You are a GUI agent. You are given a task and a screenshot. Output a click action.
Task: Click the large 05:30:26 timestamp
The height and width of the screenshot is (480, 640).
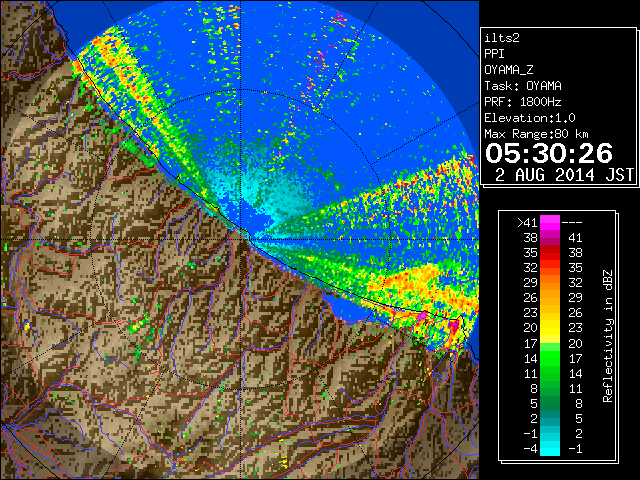pos(549,153)
